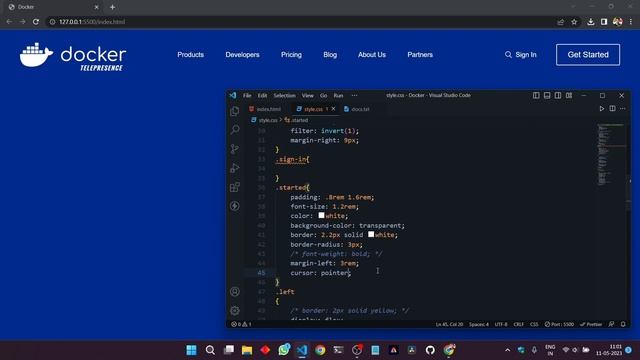
Task: Open the Customize Layout icon
Action: click(x=569, y=95)
